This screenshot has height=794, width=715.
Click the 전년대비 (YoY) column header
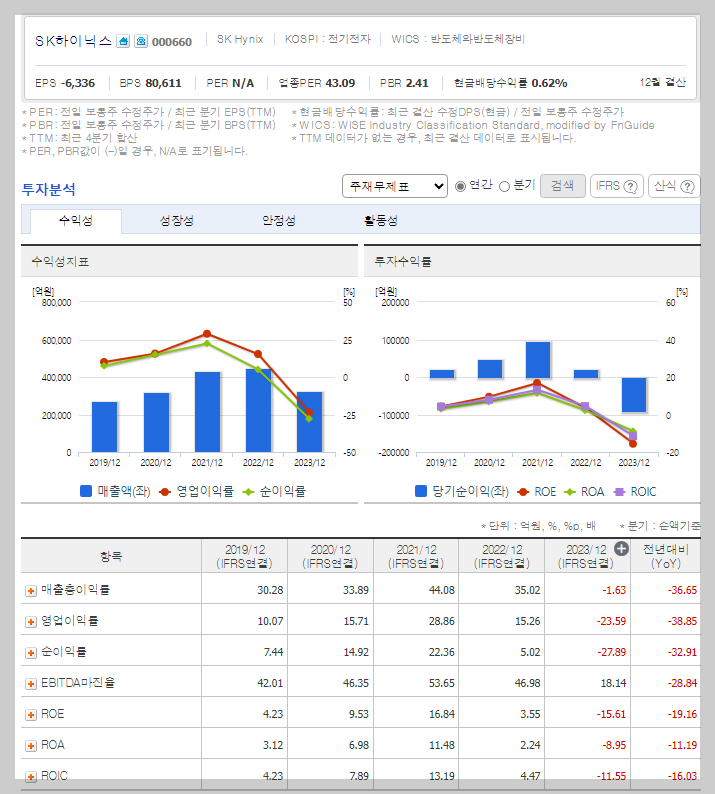click(x=666, y=557)
